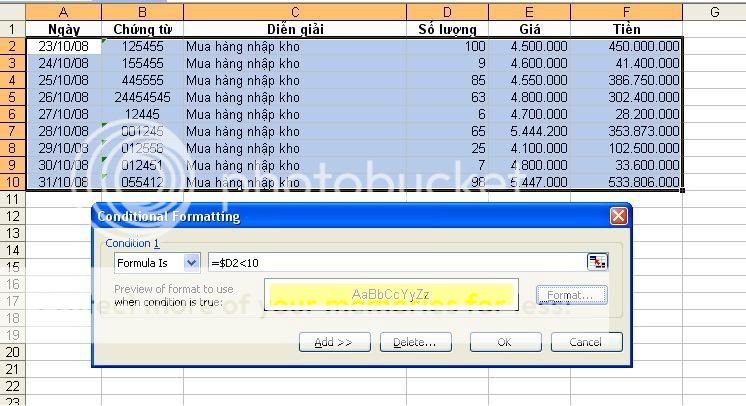Image resolution: width=746 pixels, height=406 pixels.
Task: Select row 1 header
Action: click(12, 29)
